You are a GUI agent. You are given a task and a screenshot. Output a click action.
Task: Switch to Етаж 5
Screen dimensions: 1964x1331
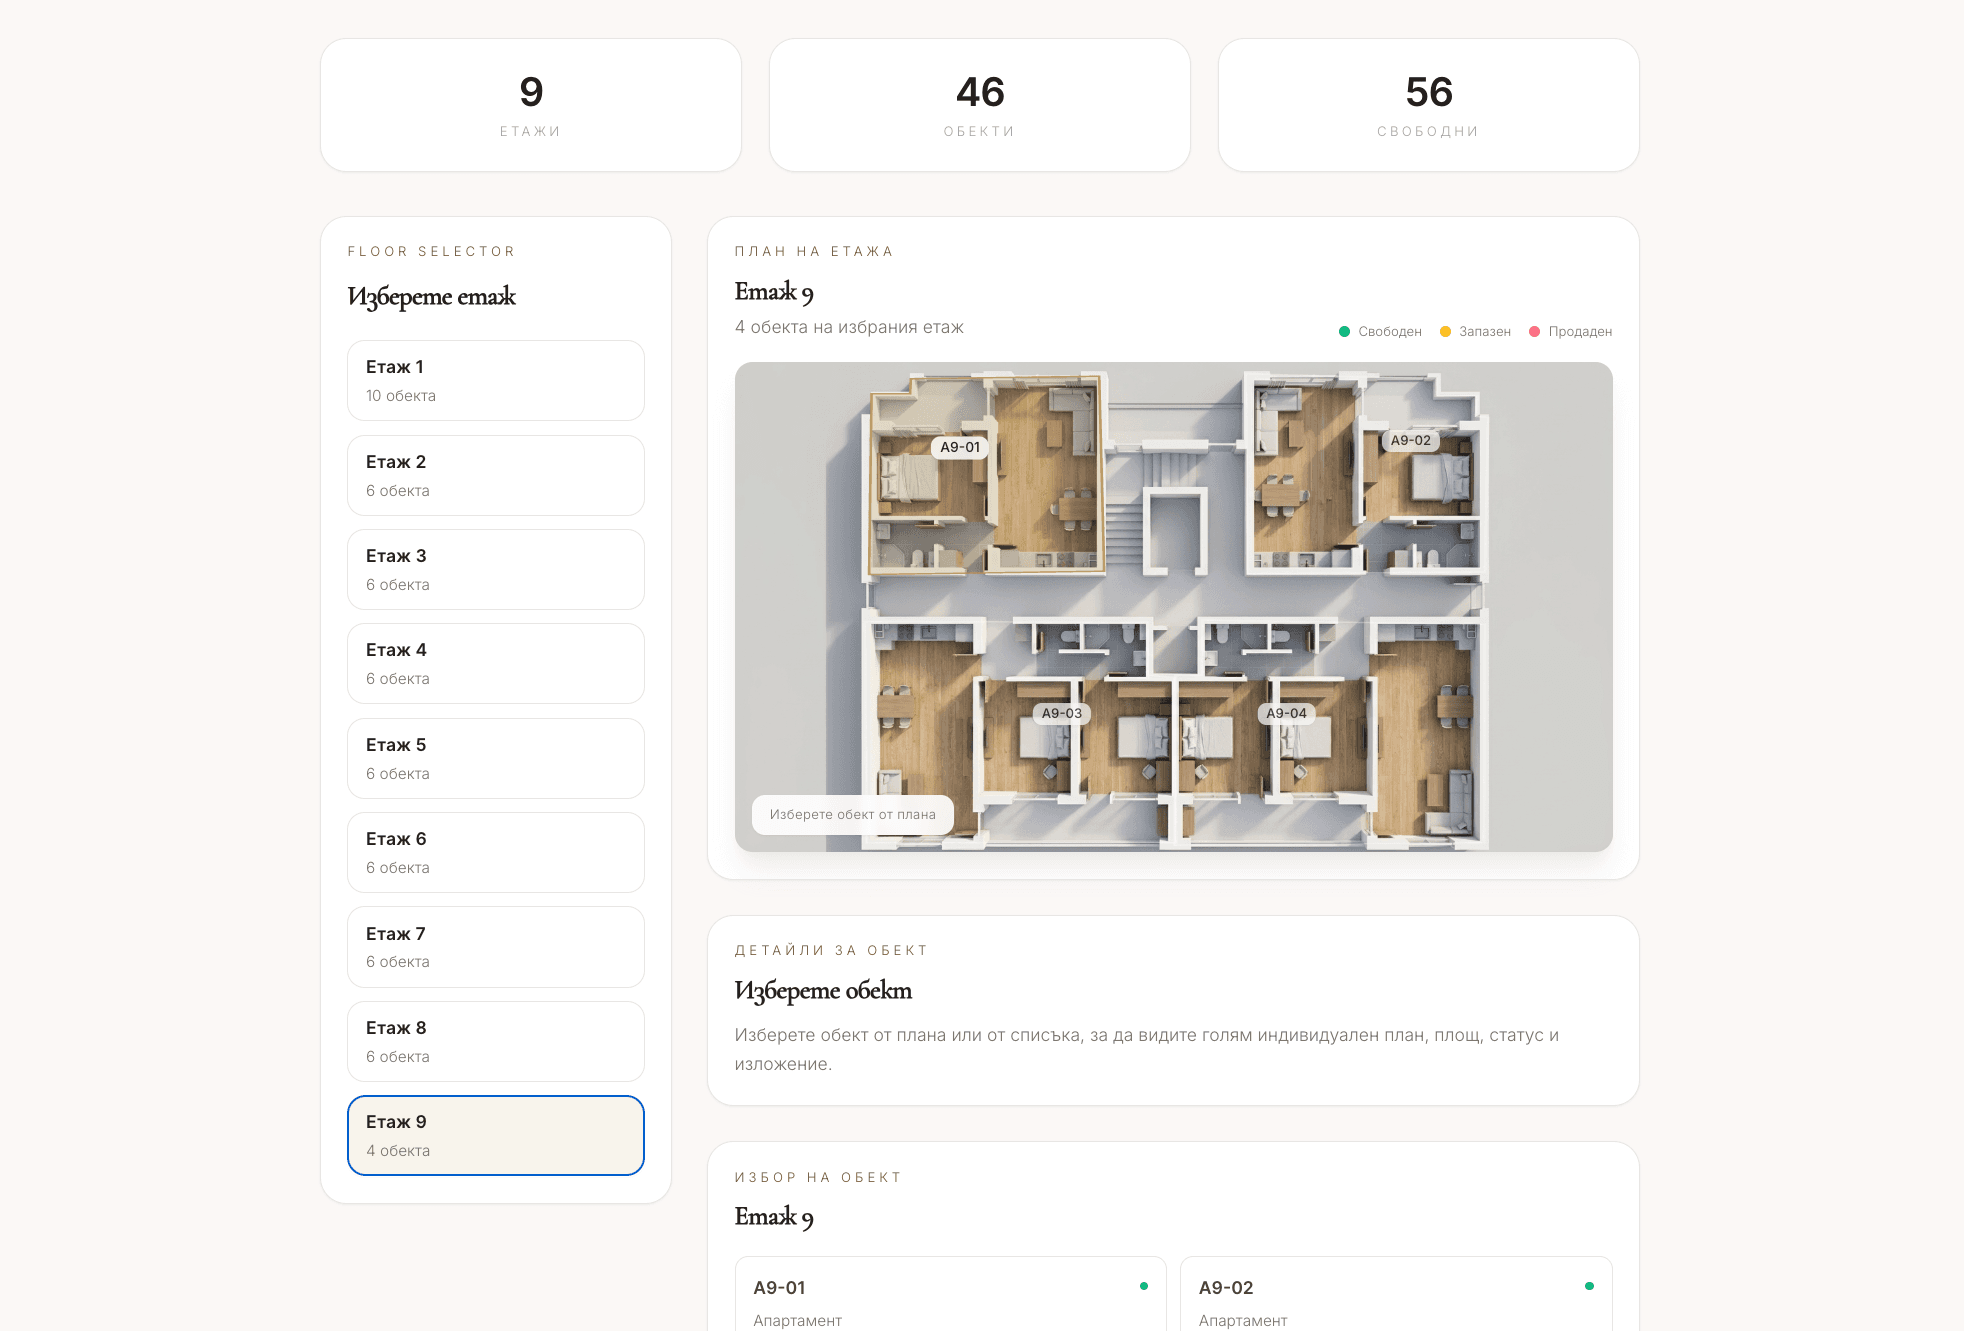point(496,758)
